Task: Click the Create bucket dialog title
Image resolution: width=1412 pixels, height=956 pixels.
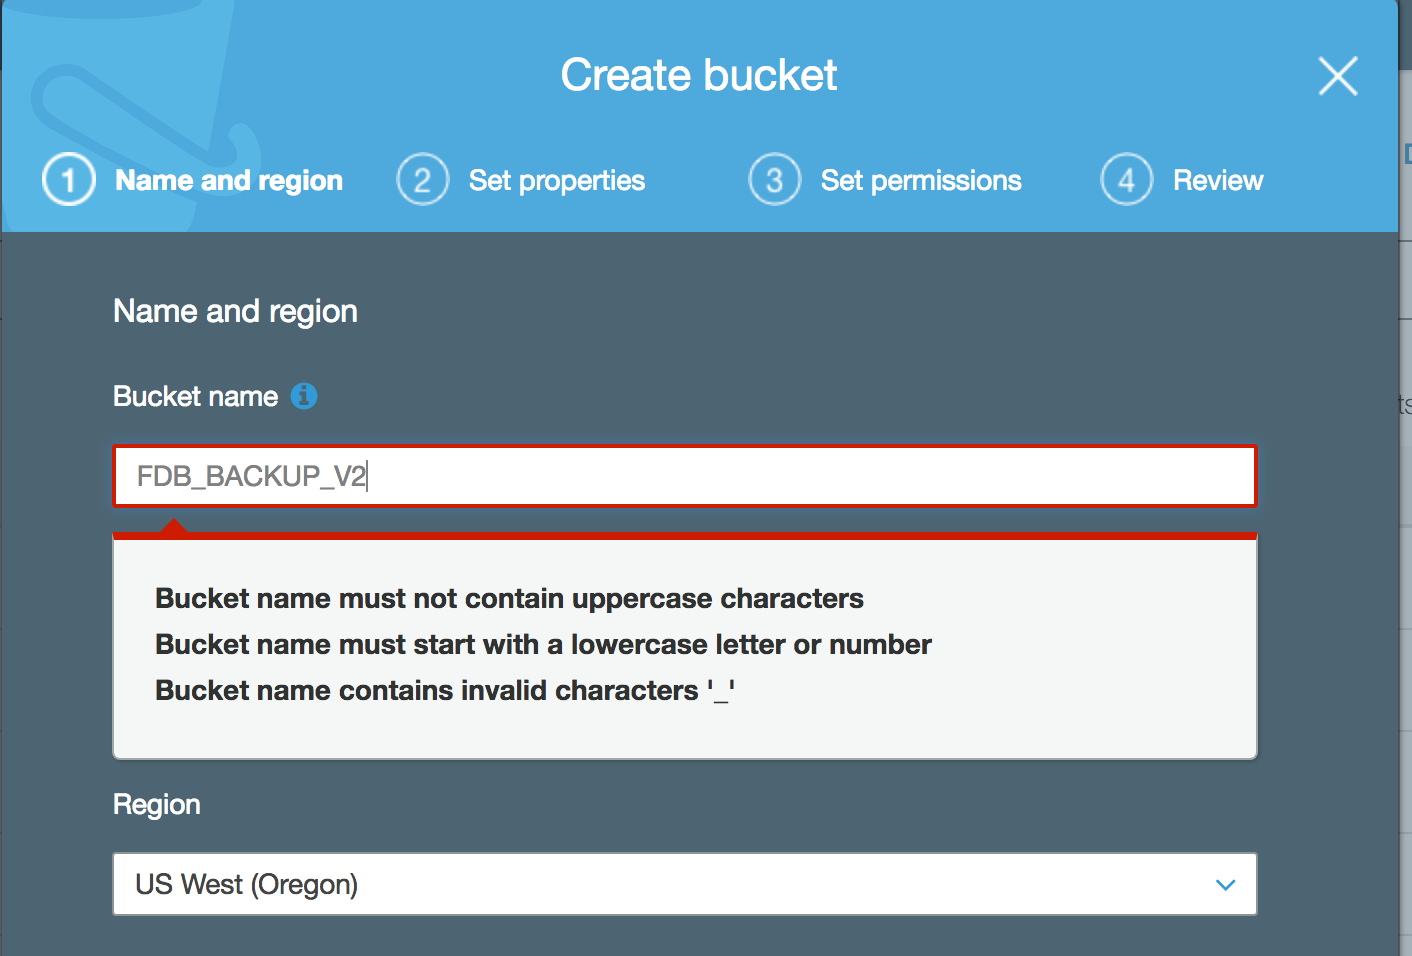Action: click(699, 74)
